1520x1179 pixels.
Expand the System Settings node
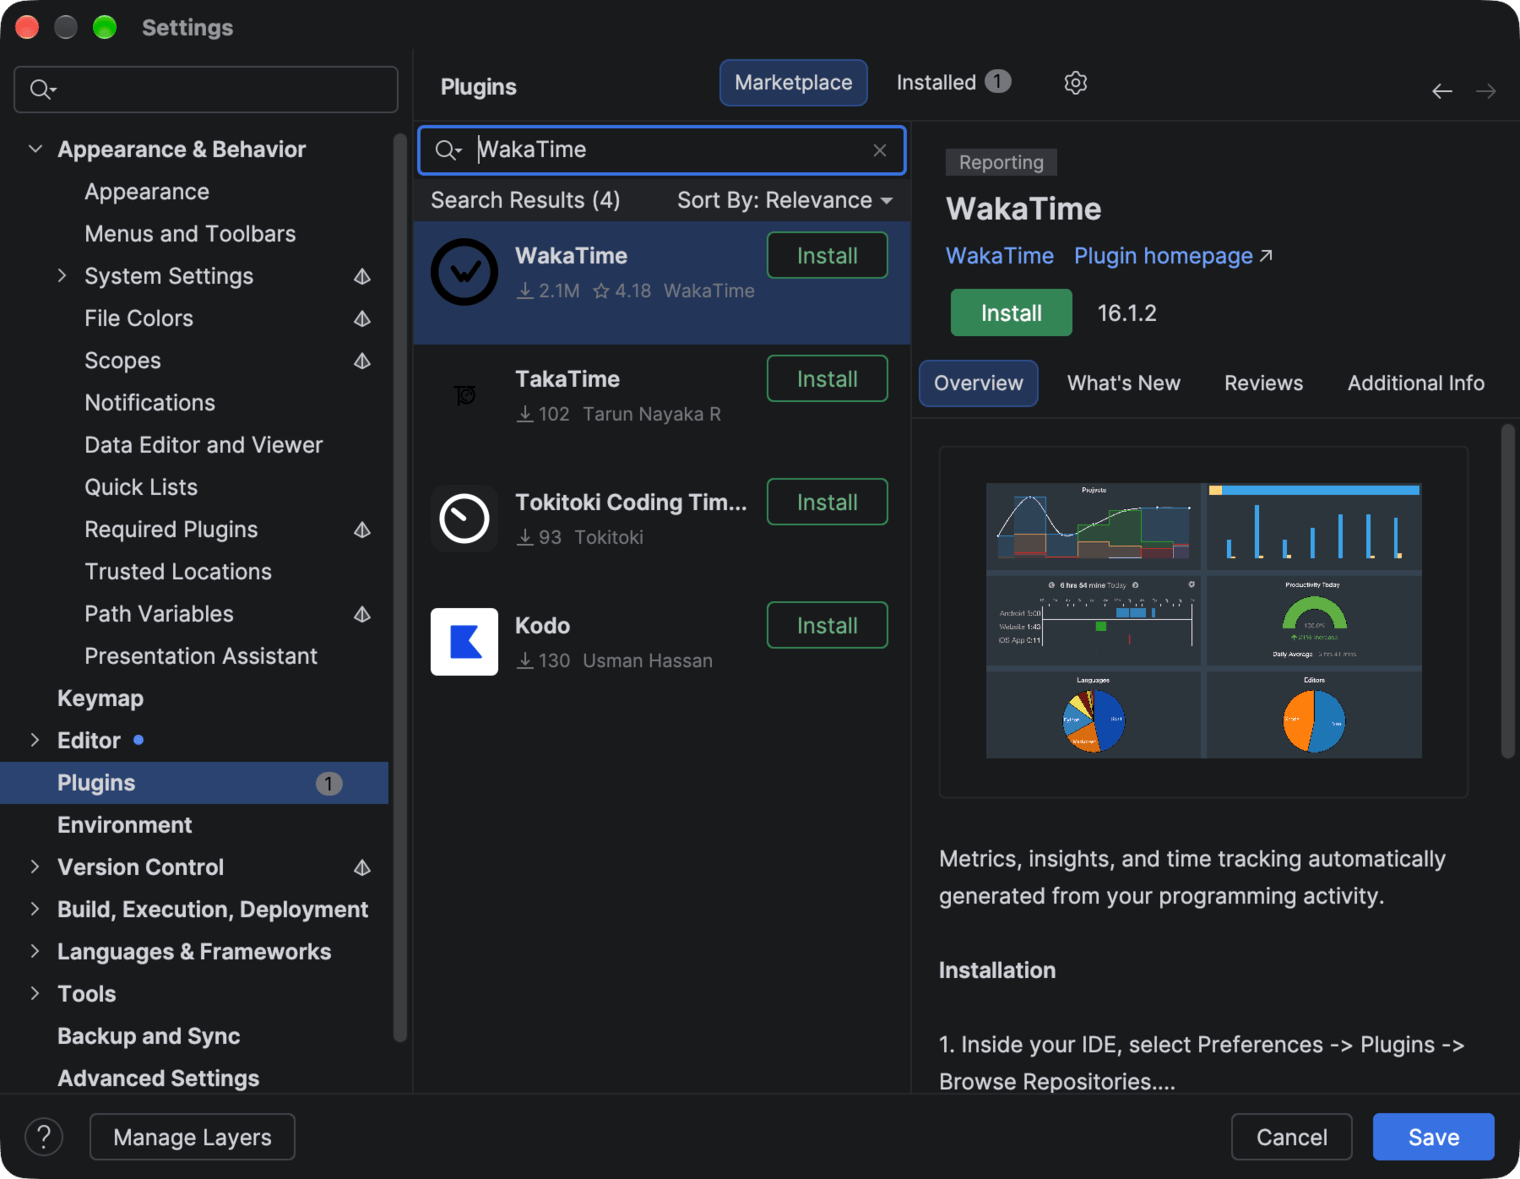pos(62,275)
